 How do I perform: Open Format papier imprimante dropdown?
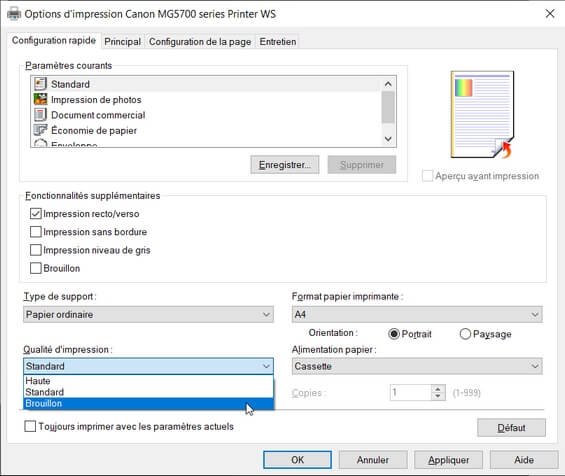(417, 314)
